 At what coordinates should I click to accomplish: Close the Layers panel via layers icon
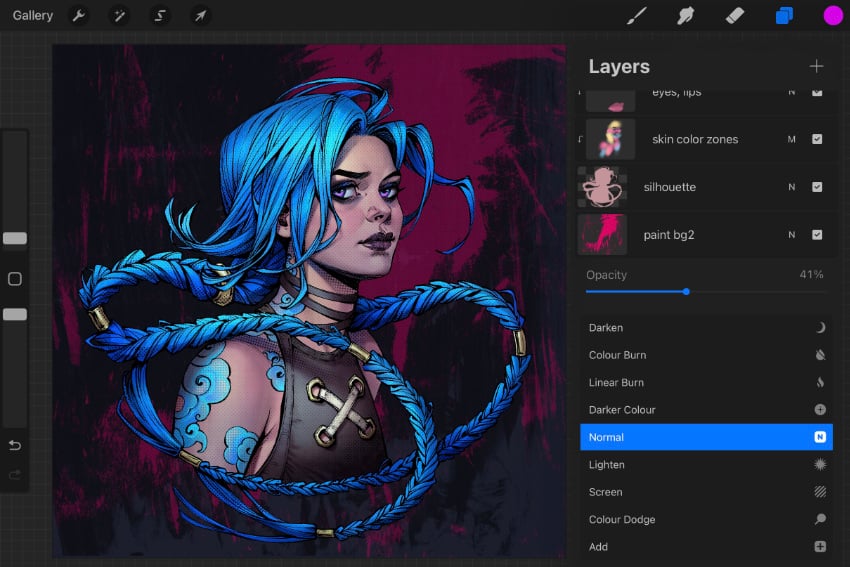784,16
